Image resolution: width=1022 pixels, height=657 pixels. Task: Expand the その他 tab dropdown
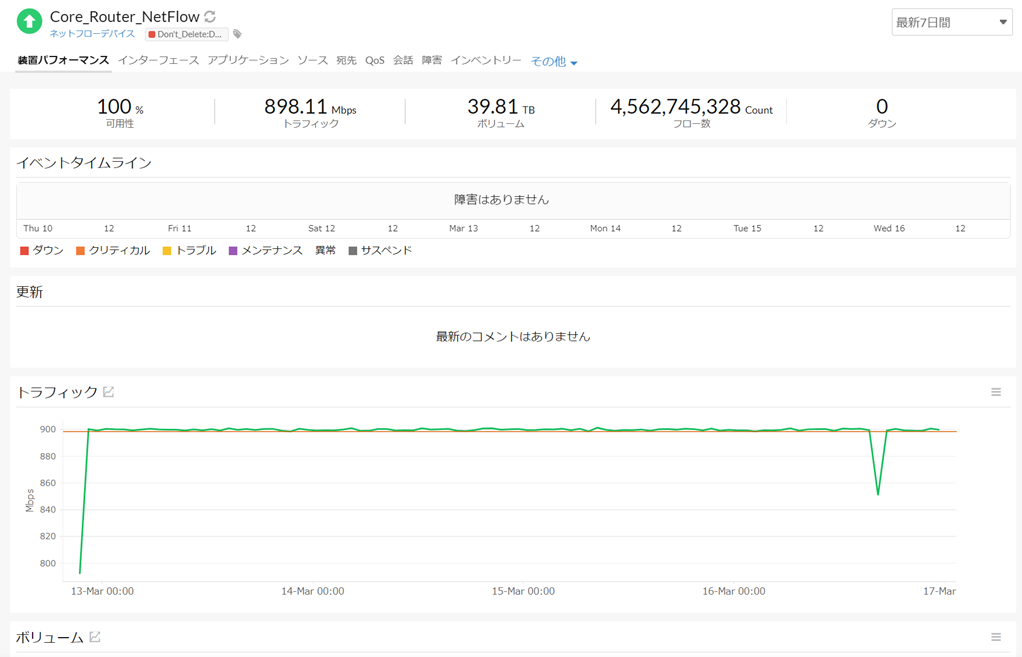point(554,62)
